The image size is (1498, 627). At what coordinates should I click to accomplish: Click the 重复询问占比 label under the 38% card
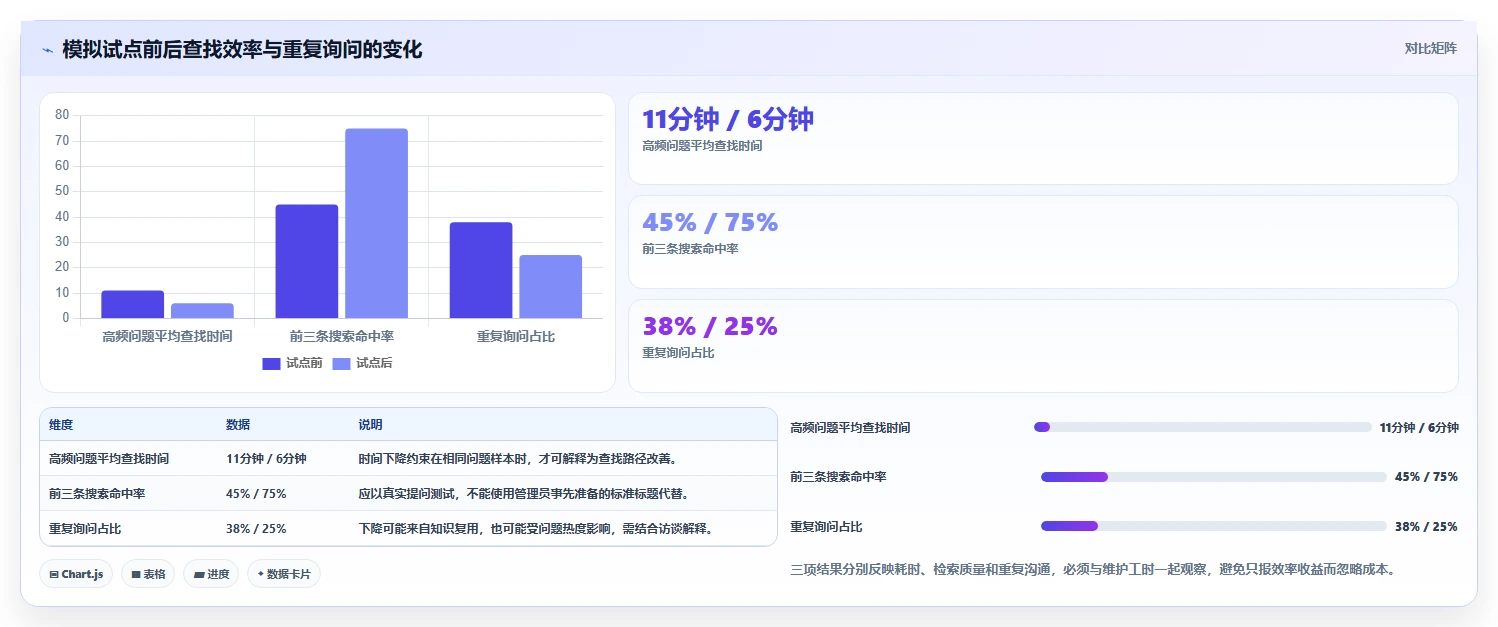pos(678,353)
